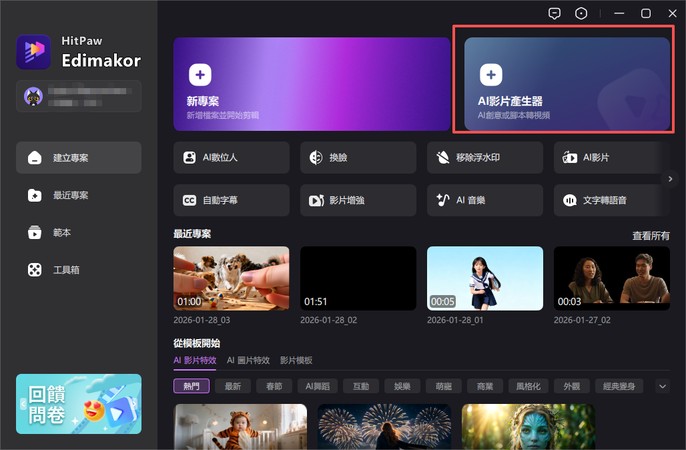Select the 經典變身 category filter

tap(619, 386)
